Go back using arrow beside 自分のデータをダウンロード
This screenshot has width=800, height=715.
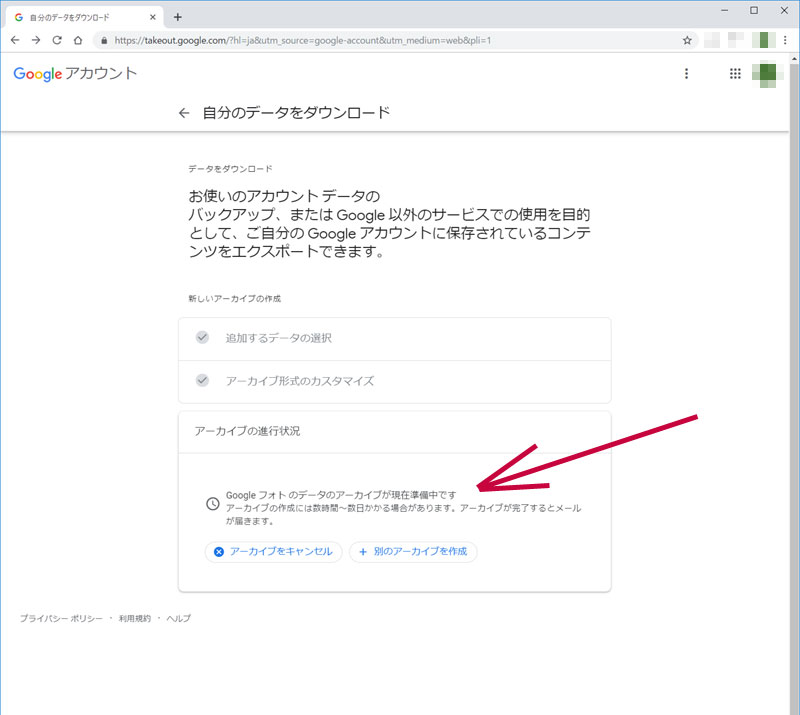coord(183,113)
